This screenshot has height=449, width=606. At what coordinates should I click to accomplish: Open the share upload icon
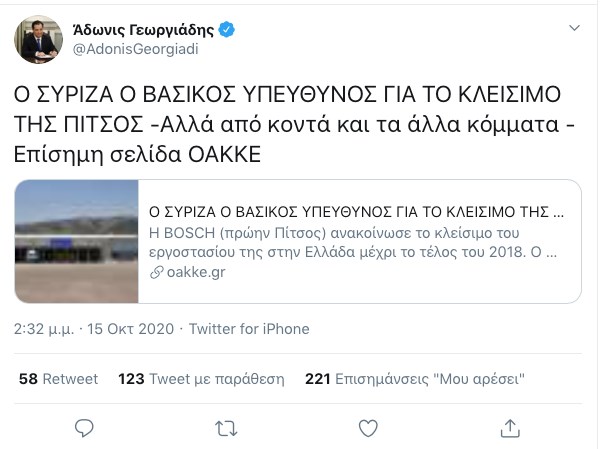tap(510, 428)
